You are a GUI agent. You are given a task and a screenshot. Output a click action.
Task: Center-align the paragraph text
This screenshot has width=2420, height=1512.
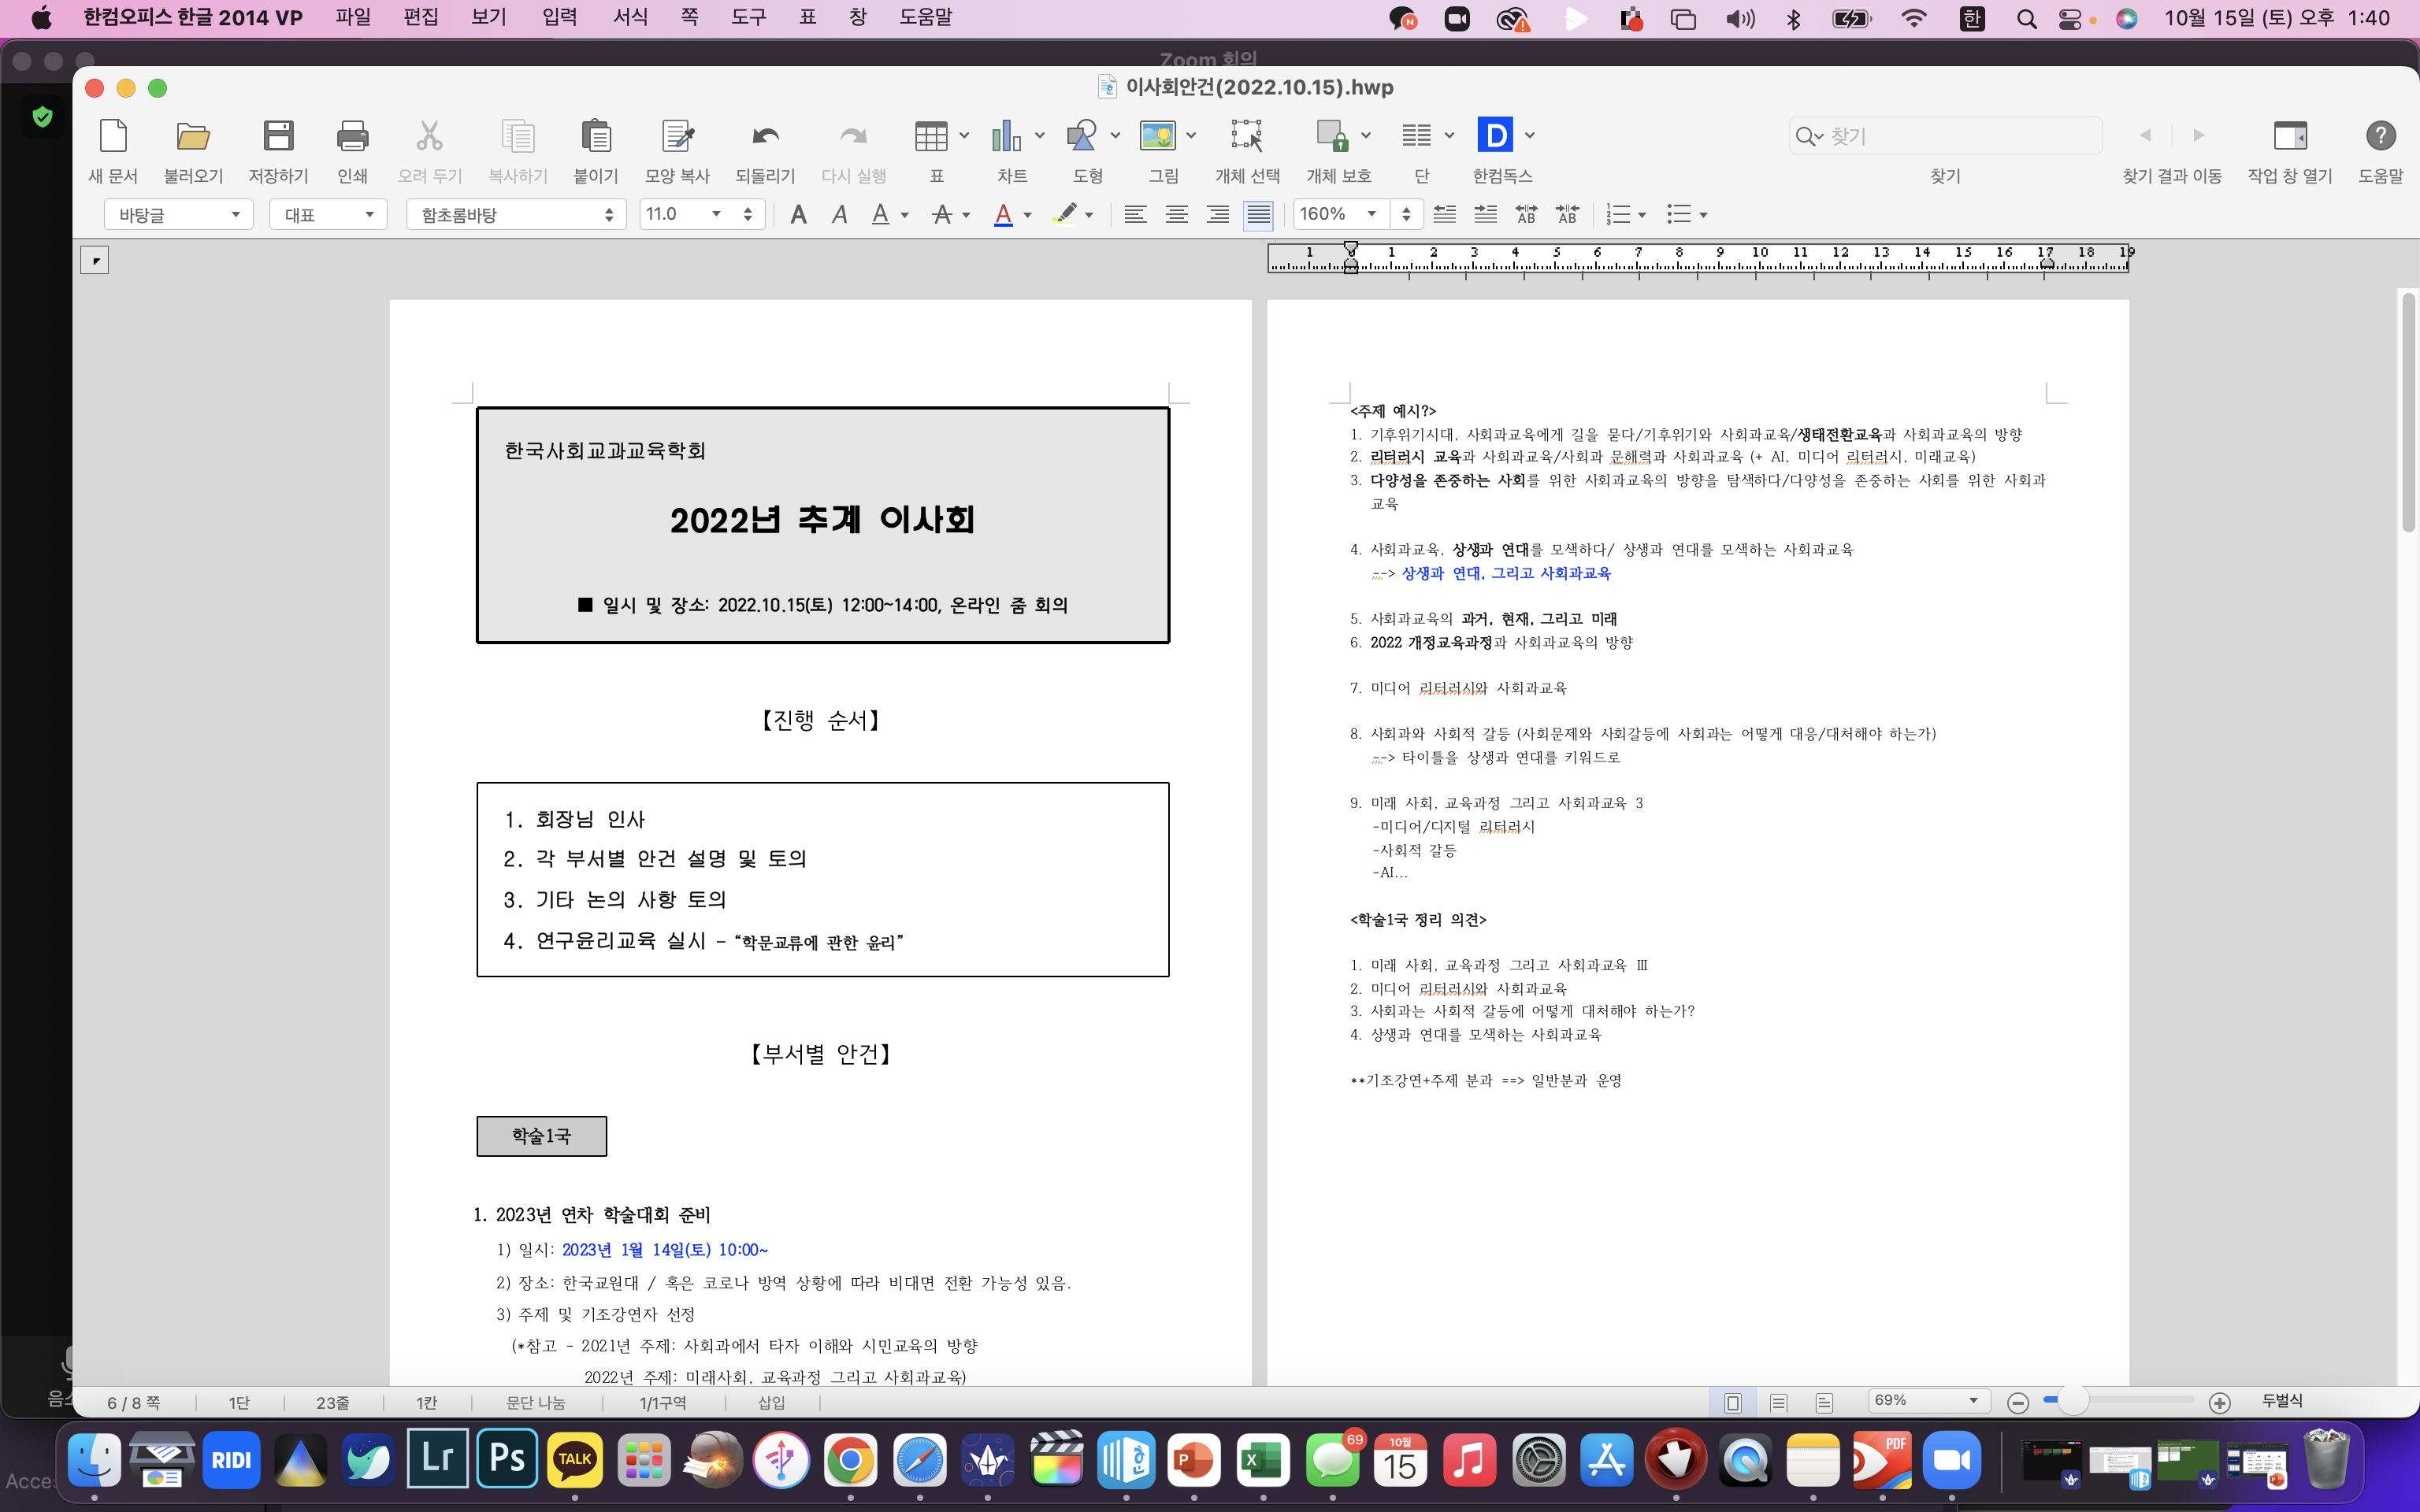coord(1176,214)
